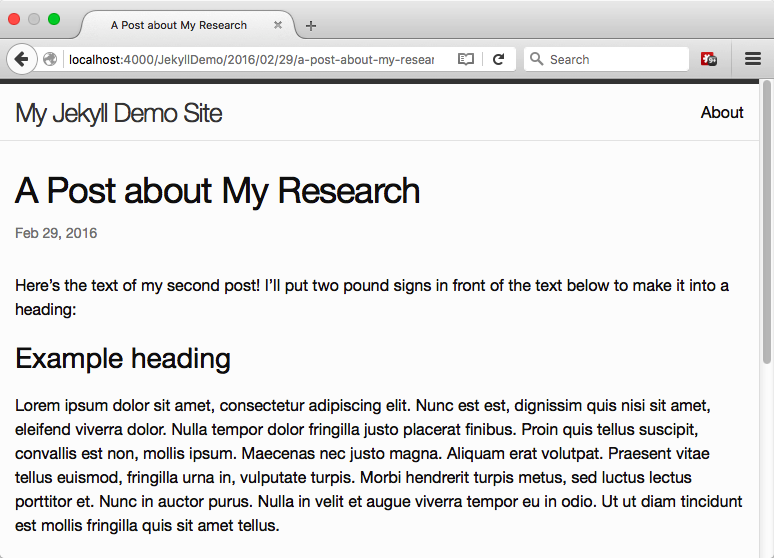
Task: Click the localhost URL address field
Action: pos(250,59)
